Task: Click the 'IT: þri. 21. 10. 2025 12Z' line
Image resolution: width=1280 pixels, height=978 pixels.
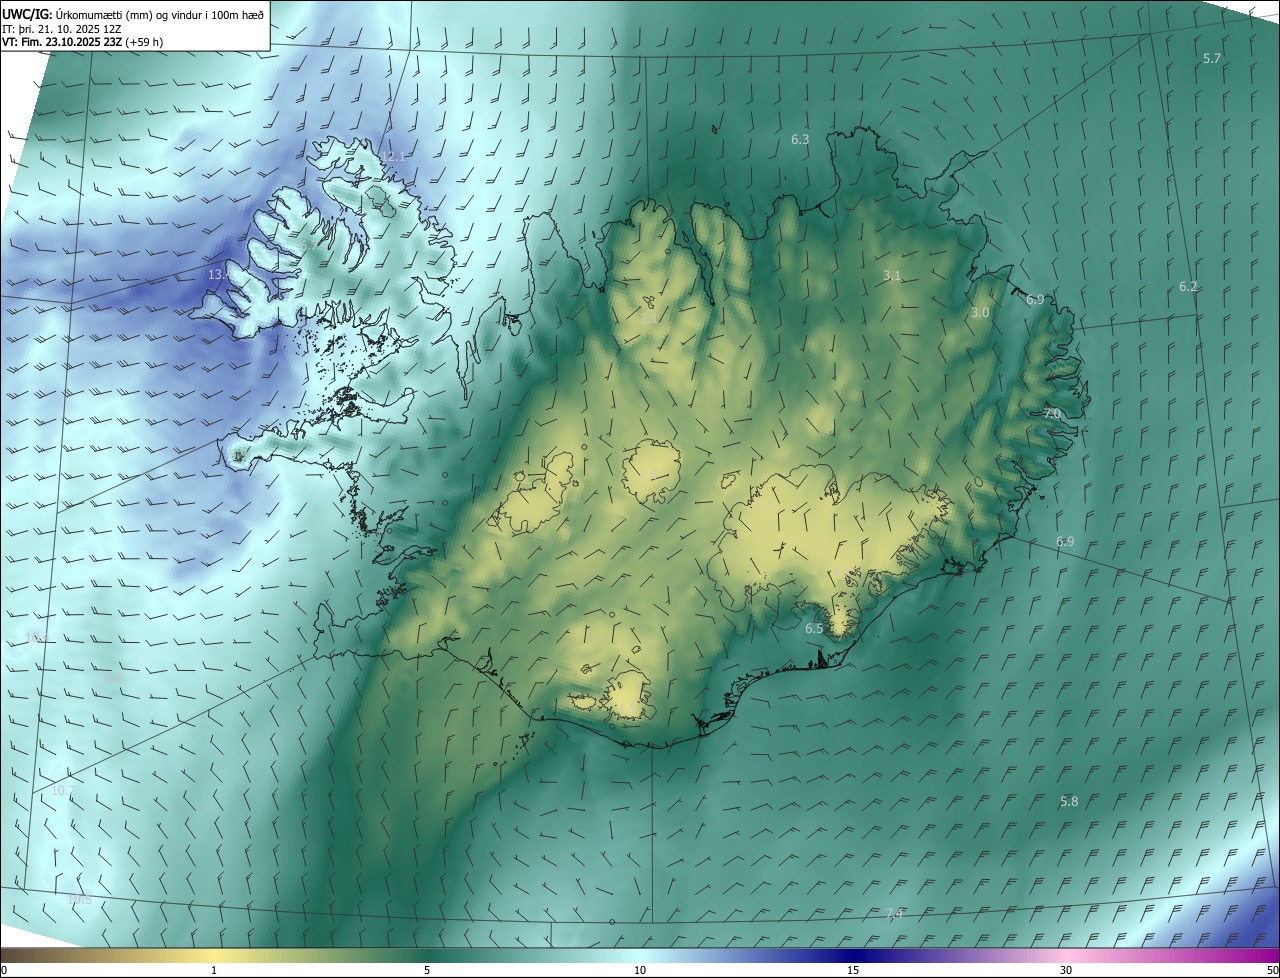Action: 62,29
